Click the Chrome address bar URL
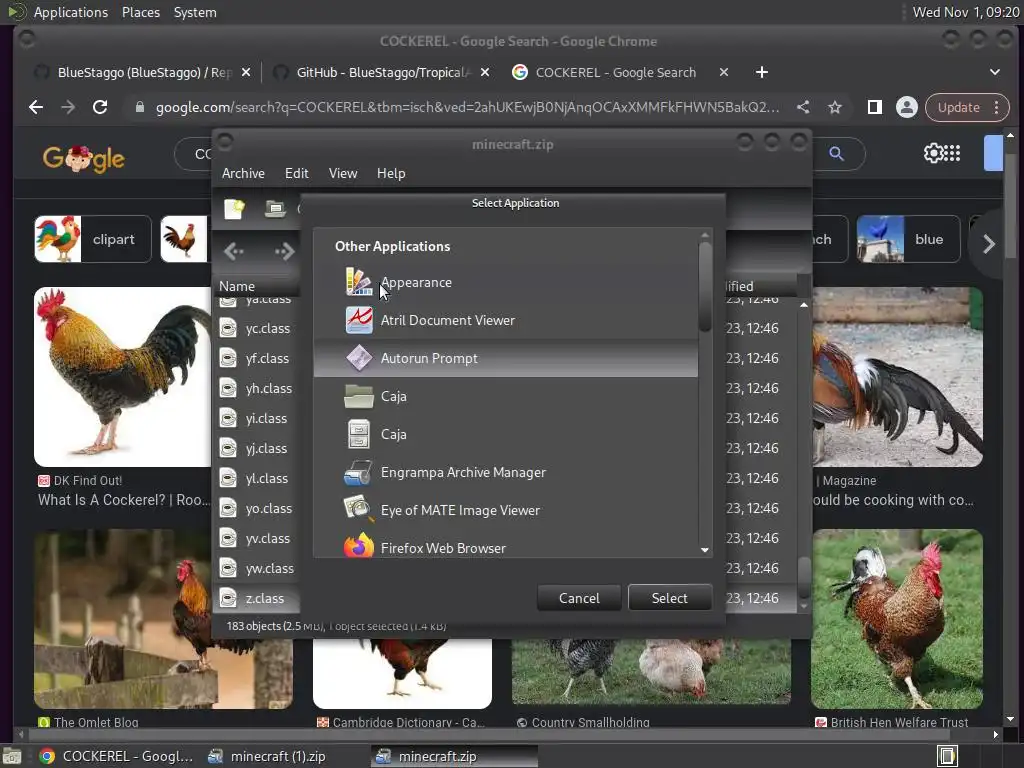Viewport: 1024px width, 768px height. pyautogui.click(x=467, y=107)
